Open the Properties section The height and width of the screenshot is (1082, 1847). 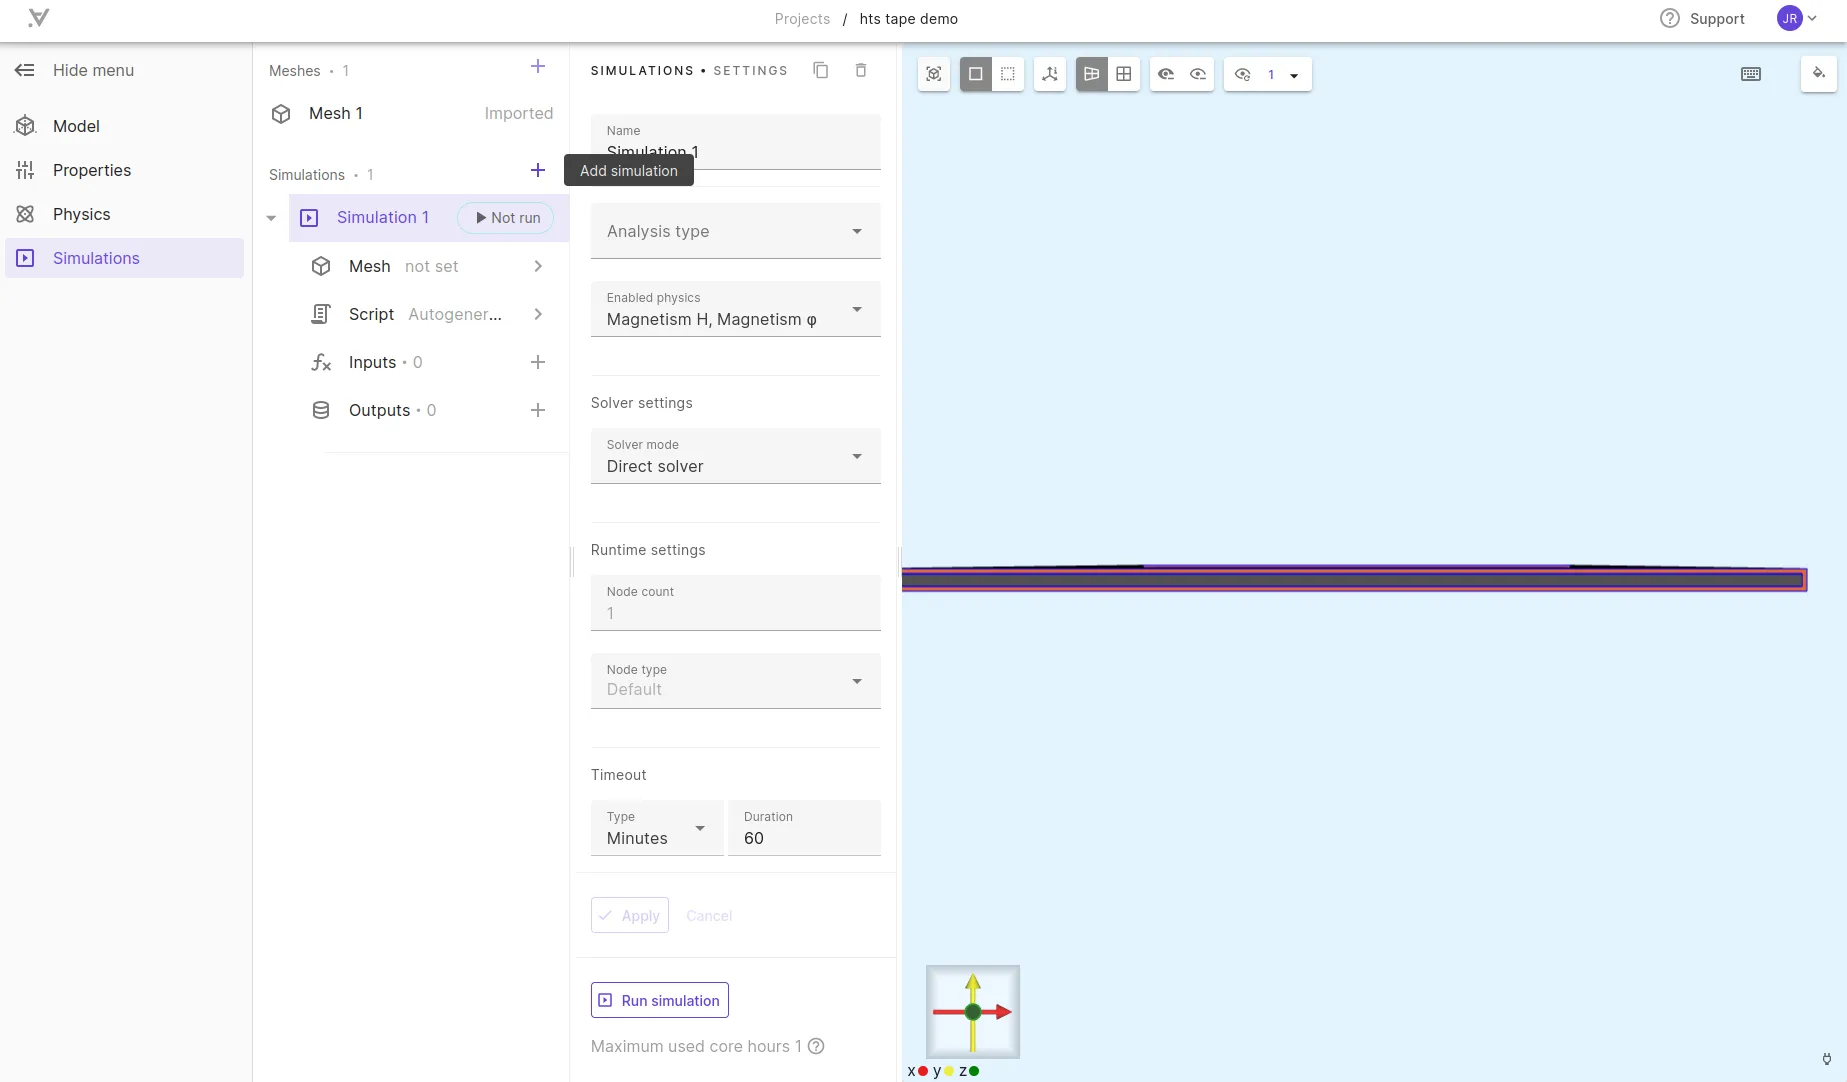tap(125, 170)
